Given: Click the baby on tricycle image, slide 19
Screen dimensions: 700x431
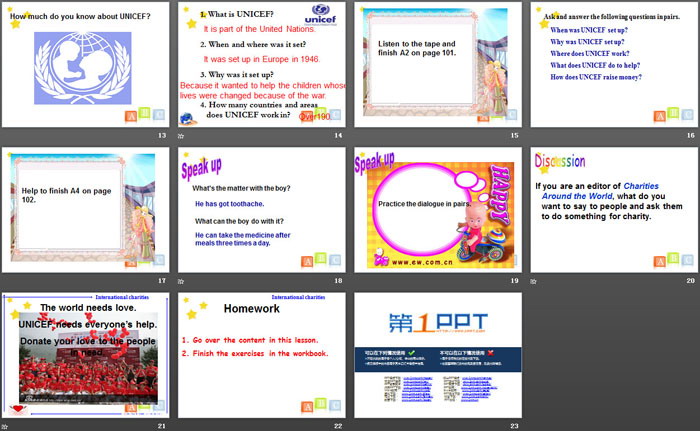Looking at the screenshot, I should 483,233.
